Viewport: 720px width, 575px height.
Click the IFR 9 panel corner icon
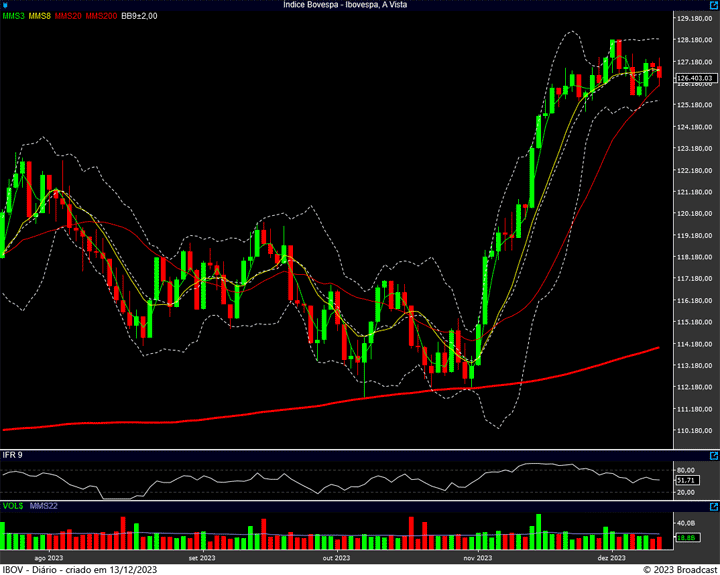point(712,455)
